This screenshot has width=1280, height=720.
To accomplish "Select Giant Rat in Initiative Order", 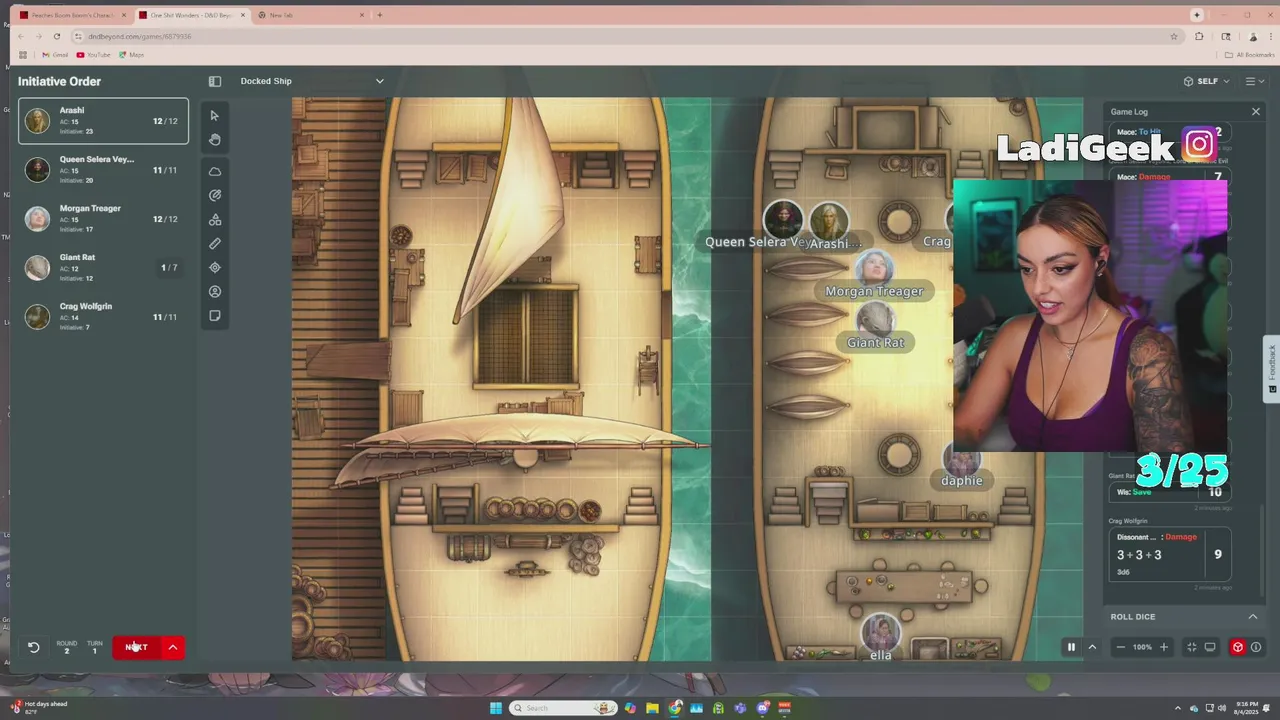I will [103, 268].
